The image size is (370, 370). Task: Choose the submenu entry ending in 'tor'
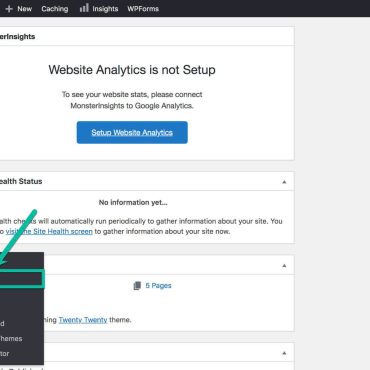click(x=5, y=354)
